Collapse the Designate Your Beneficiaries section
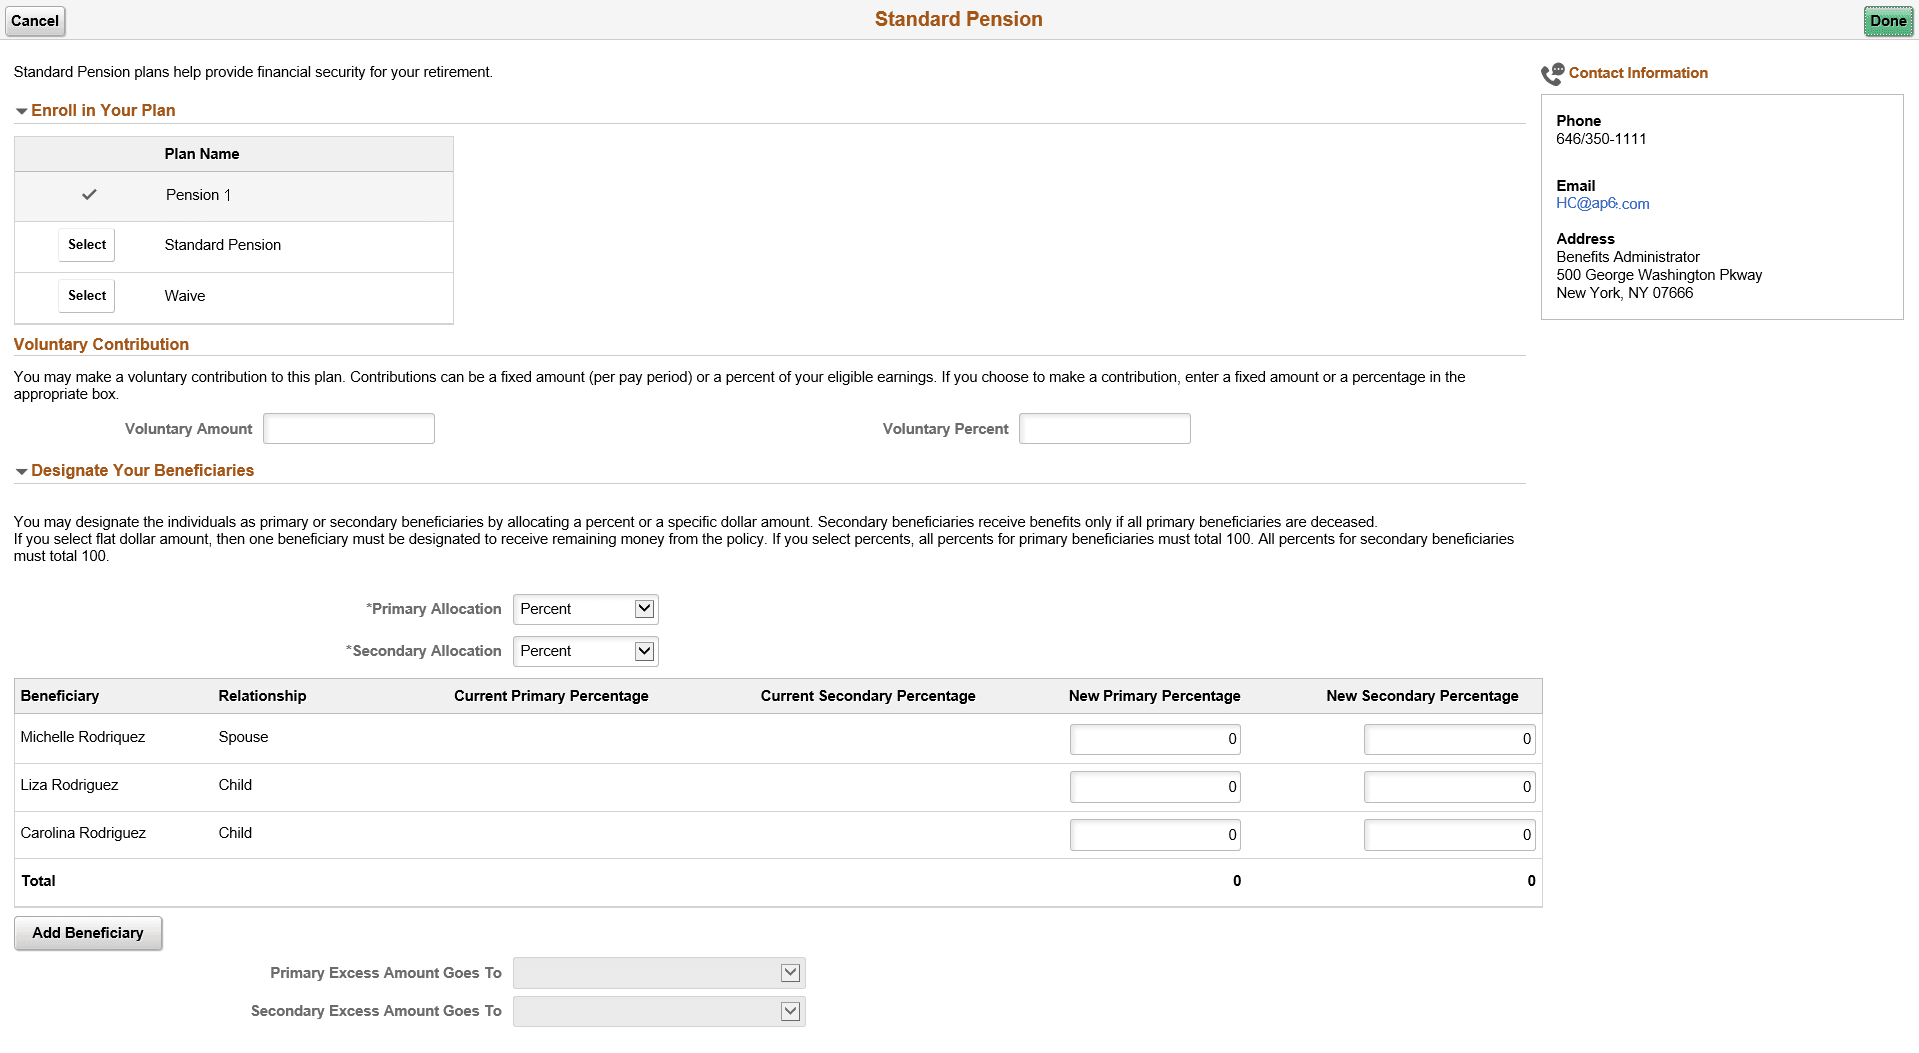1919x1053 pixels. 21,471
